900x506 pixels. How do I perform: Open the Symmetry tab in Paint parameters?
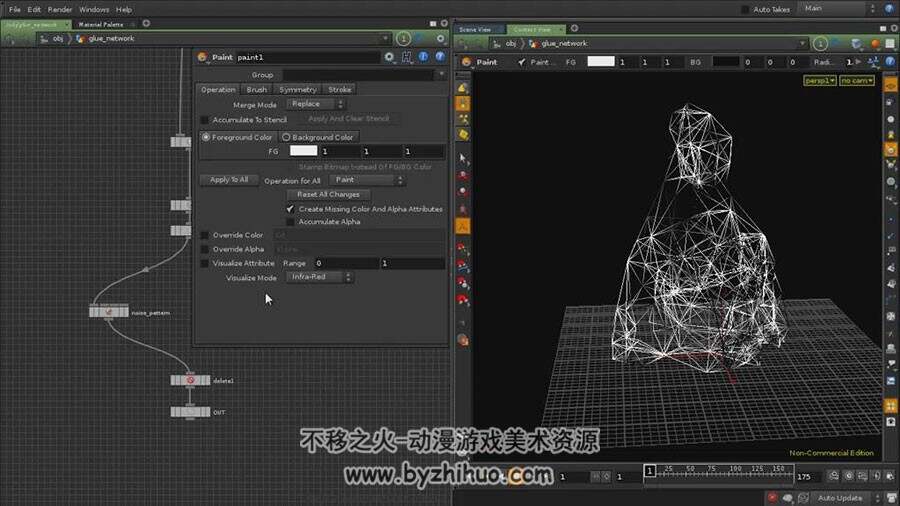coord(298,89)
